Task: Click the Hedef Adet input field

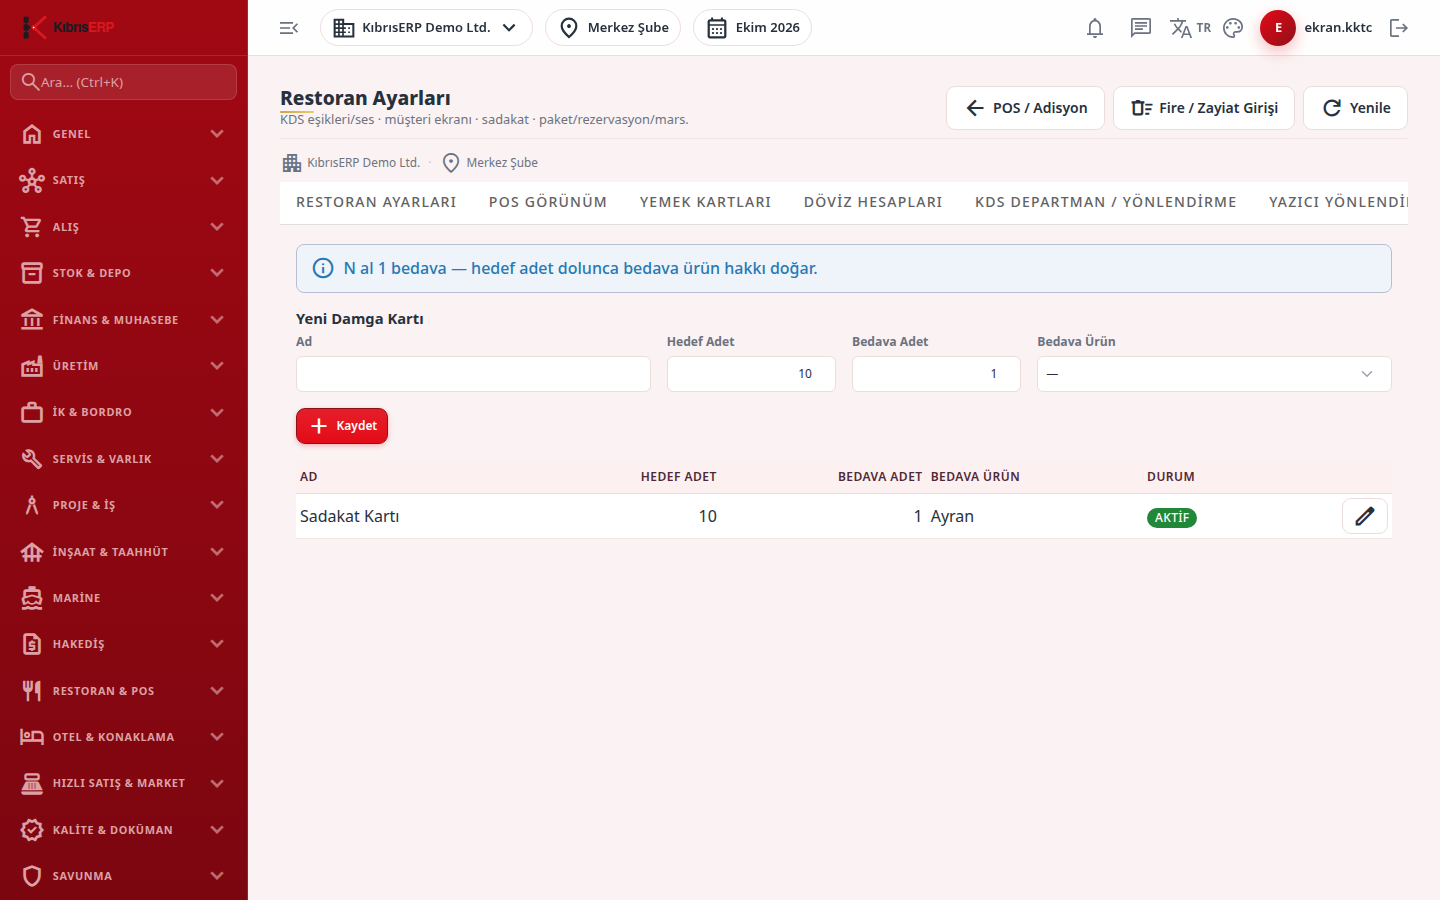Action: pyautogui.click(x=751, y=374)
